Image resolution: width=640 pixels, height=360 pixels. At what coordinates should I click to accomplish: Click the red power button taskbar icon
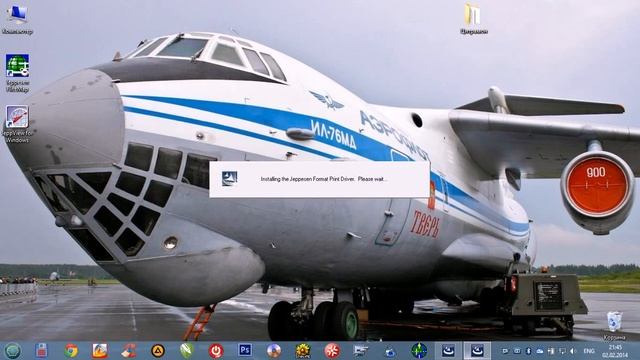click(x=216, y=351)
